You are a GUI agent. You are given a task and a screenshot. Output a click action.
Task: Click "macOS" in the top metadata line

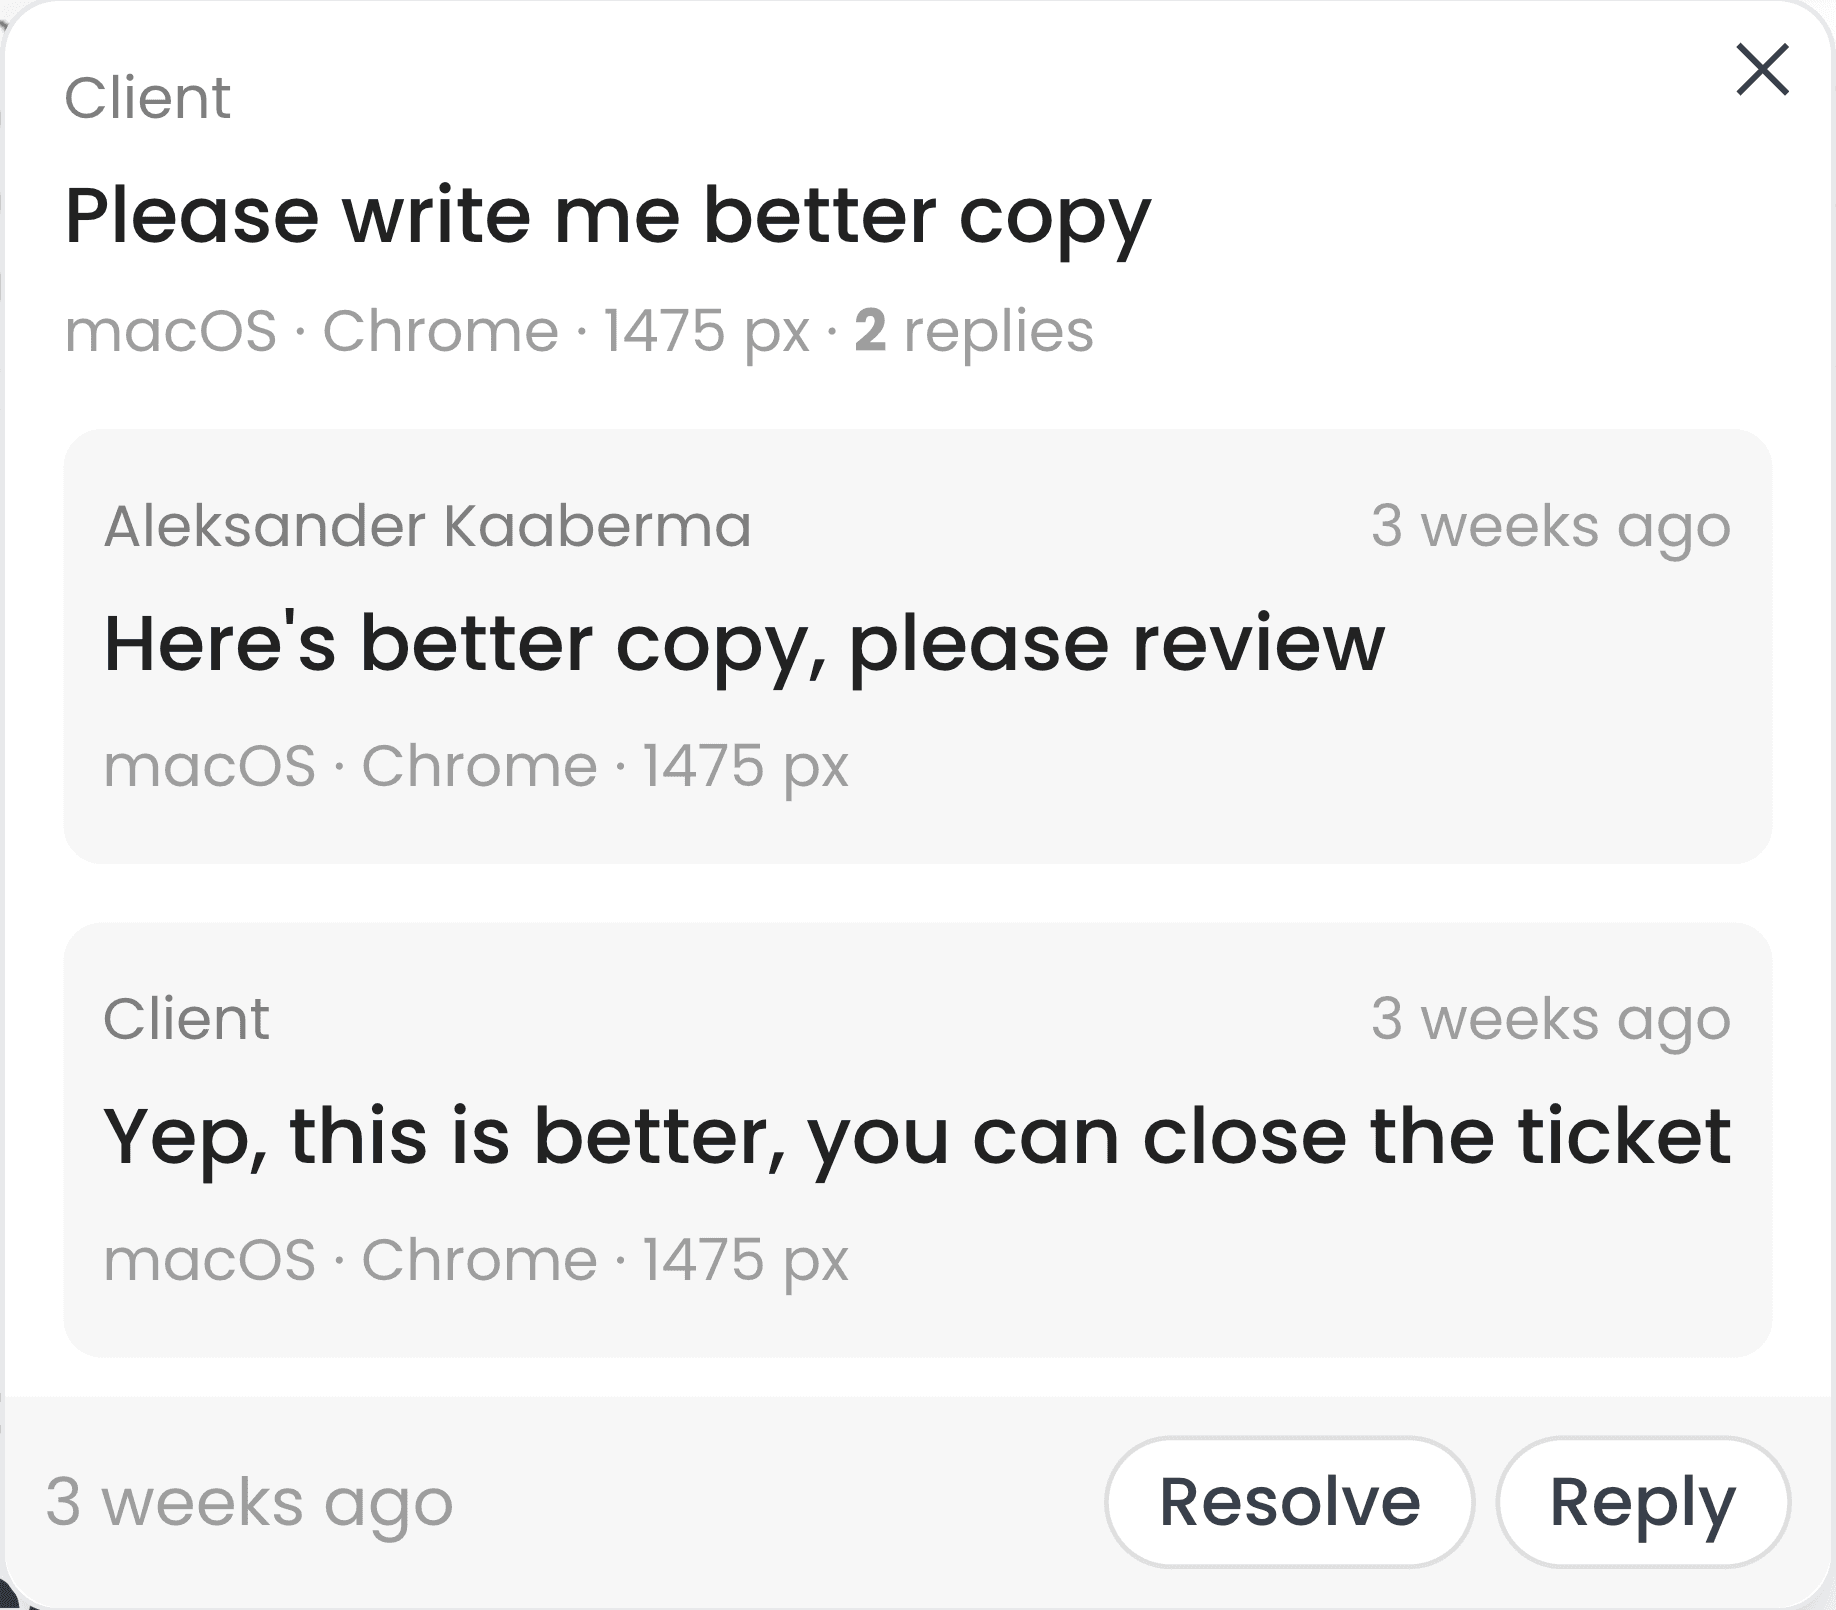pyautogui.click(x=171, y=331)
